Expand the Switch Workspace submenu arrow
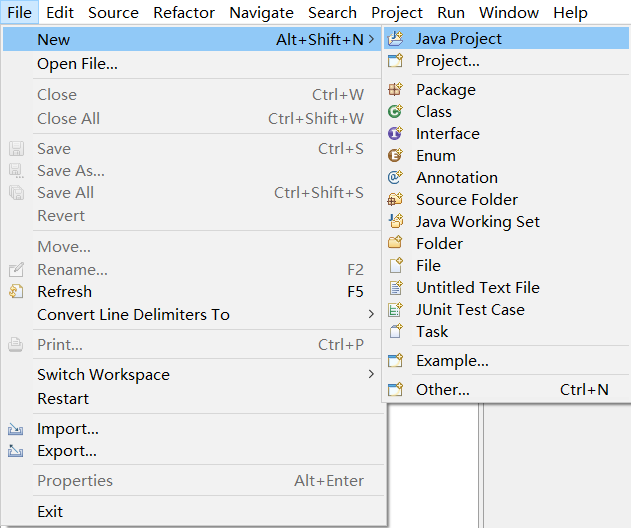 pos(371,374)
